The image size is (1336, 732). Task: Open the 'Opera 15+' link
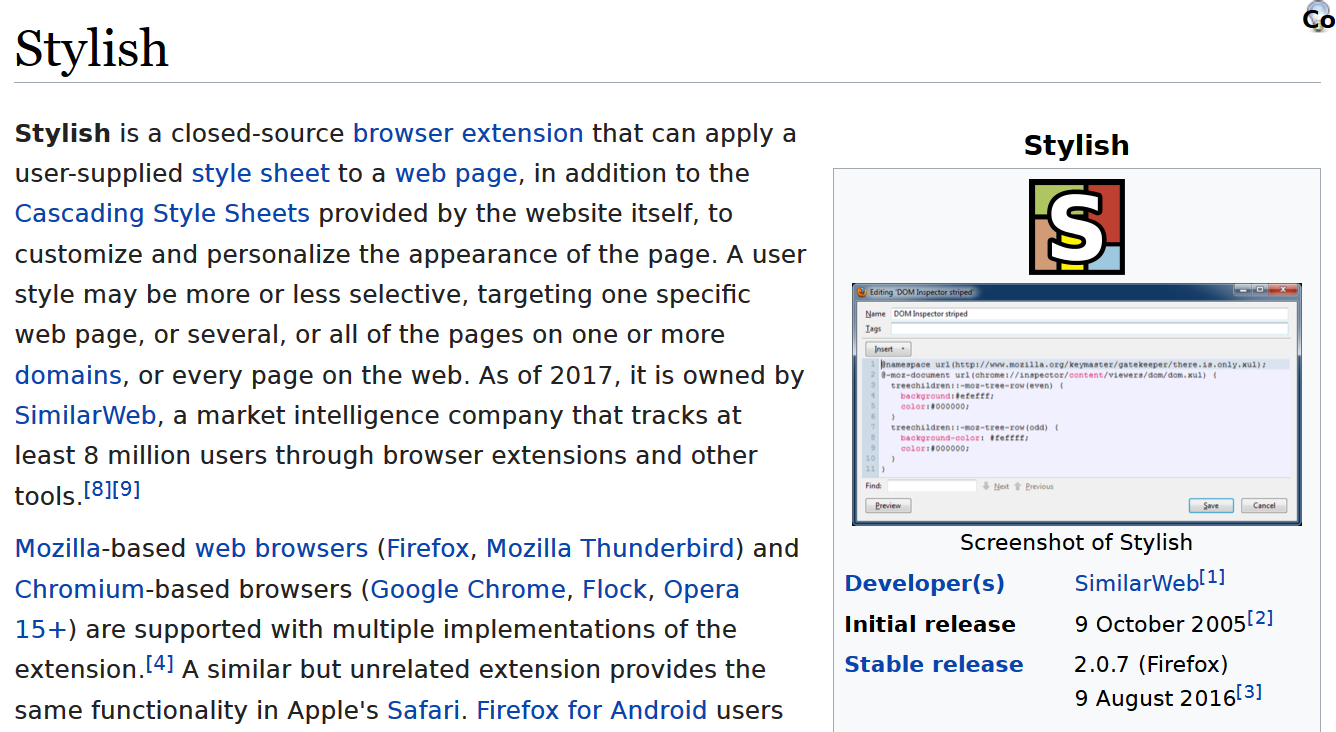[702, 590]
